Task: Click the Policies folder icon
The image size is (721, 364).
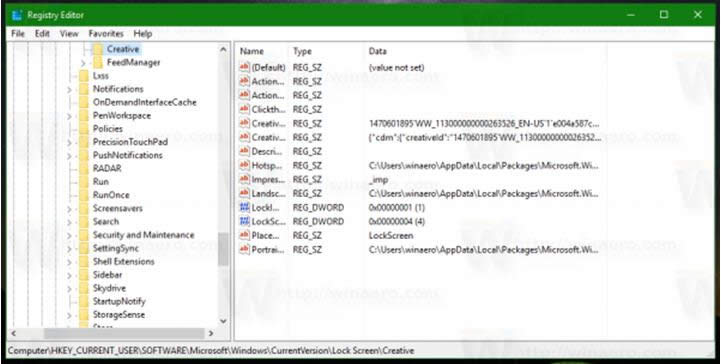Action: [84, 129]
